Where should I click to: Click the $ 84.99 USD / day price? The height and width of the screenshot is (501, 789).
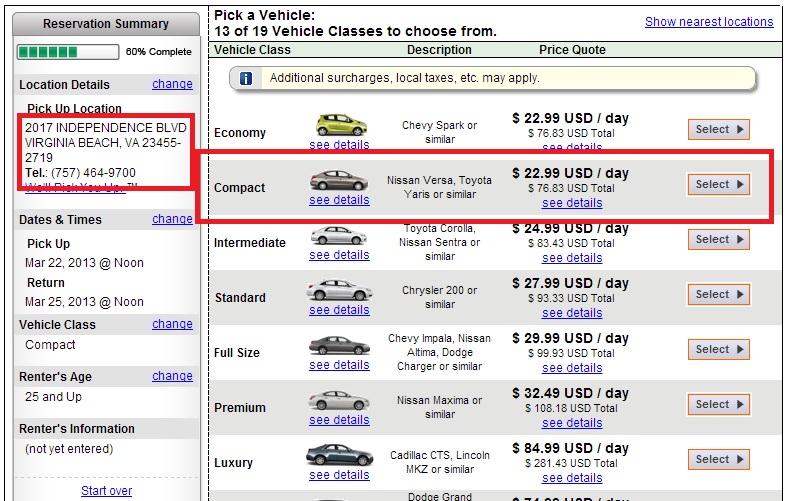pyautogui.click(x=571, y=448)
